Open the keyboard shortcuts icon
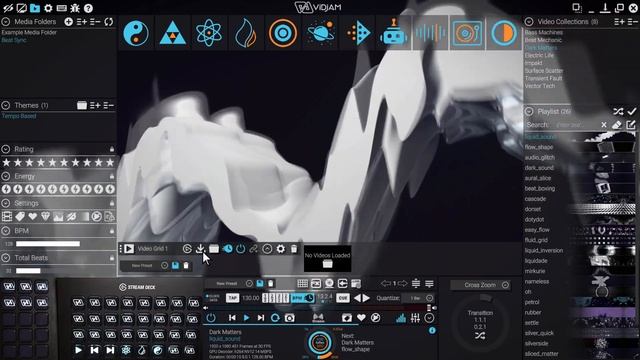This screenshot has height=360, width=640. pyautogui.click(x=62, y=8)
